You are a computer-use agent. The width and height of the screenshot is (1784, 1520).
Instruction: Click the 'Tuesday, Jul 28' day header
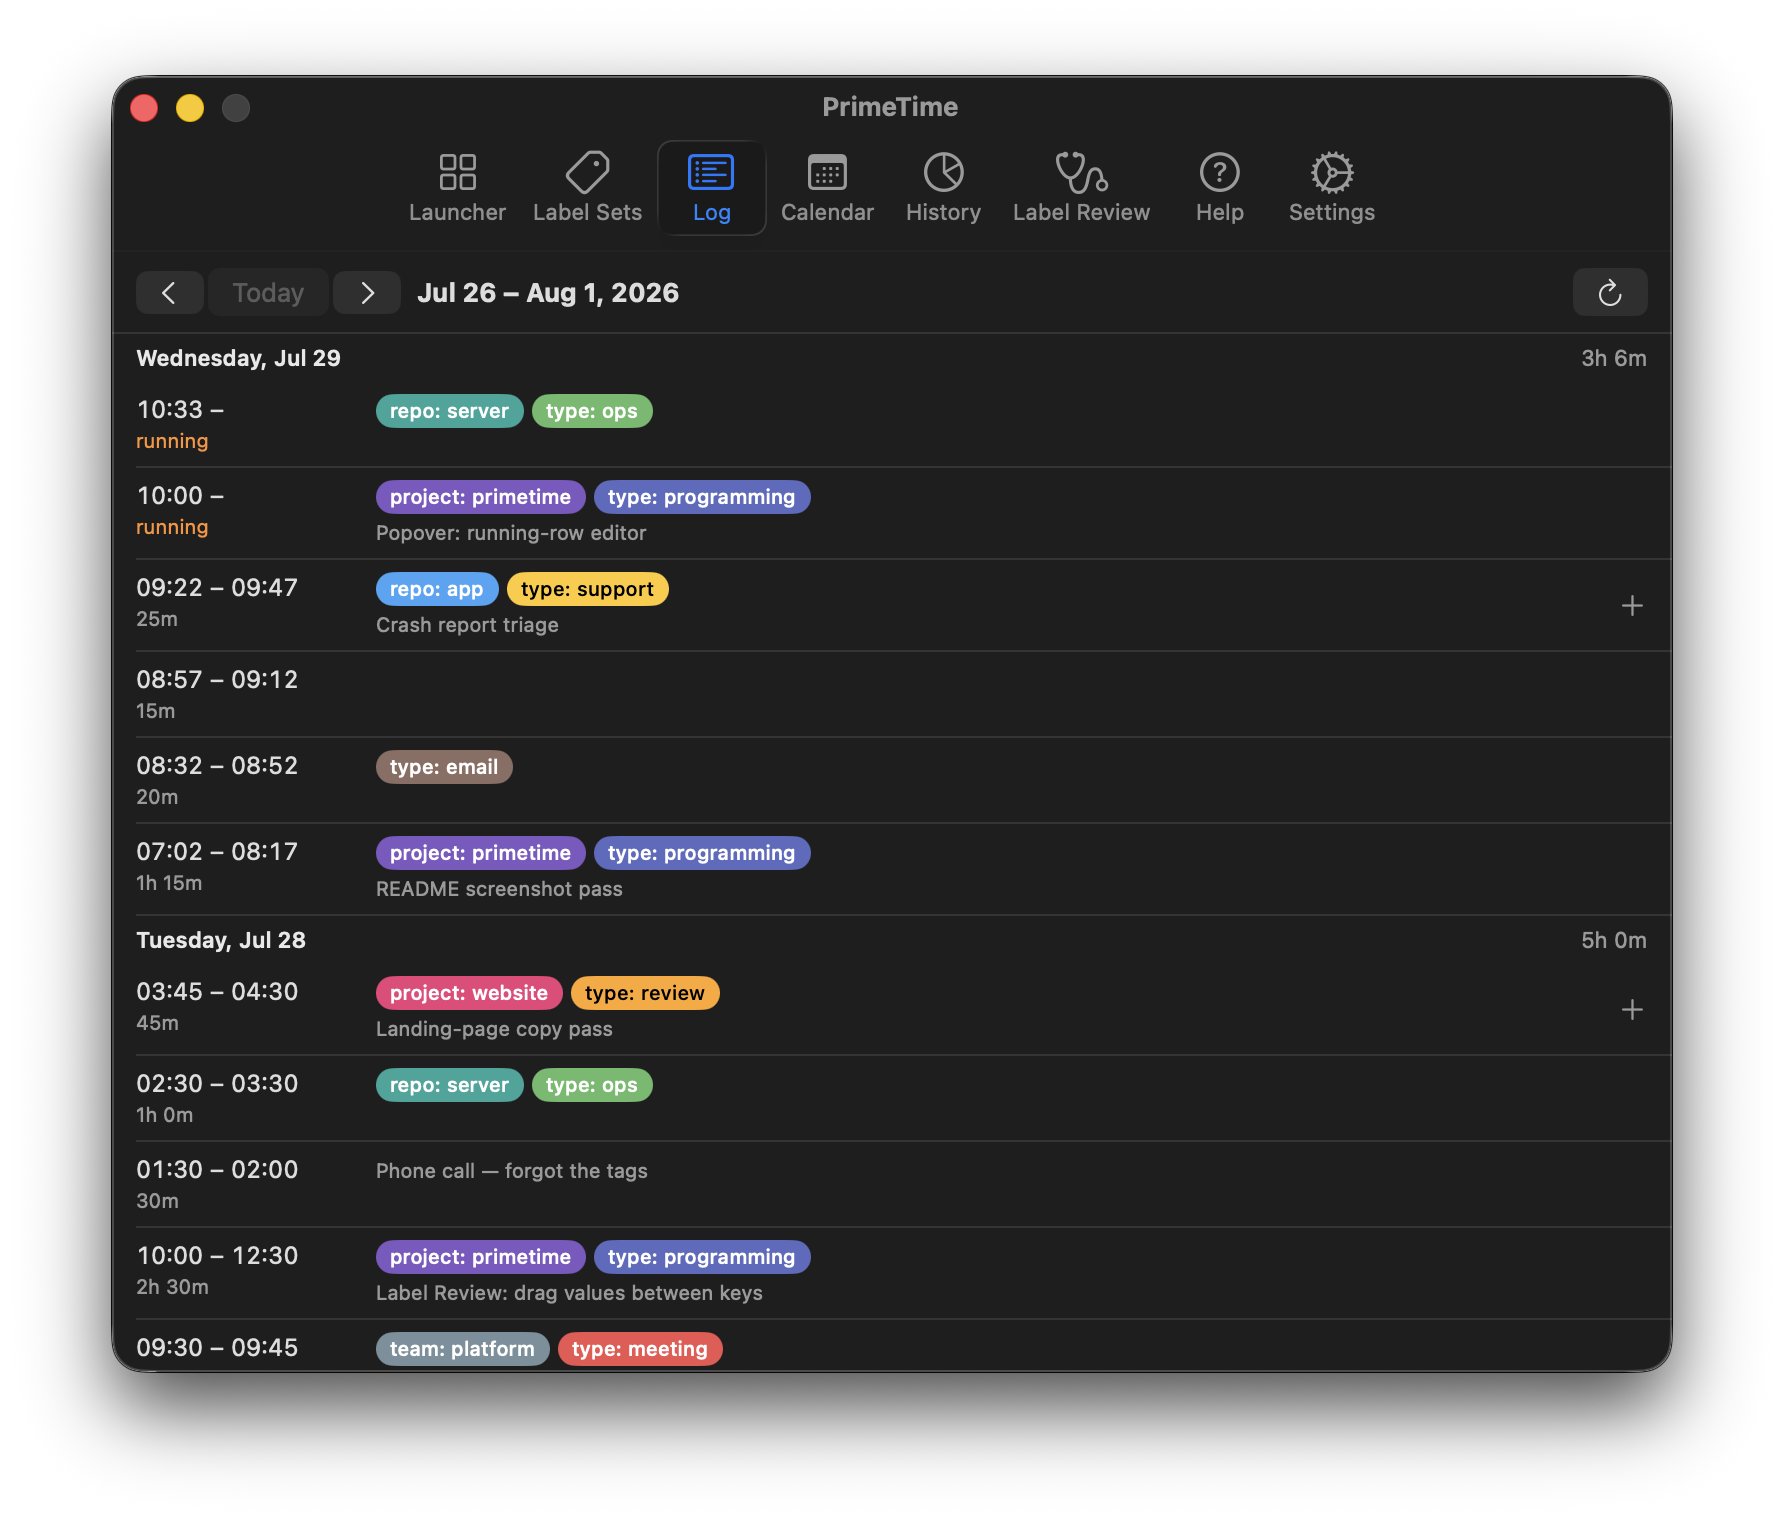pyautogui.click(x=221, y=940)
